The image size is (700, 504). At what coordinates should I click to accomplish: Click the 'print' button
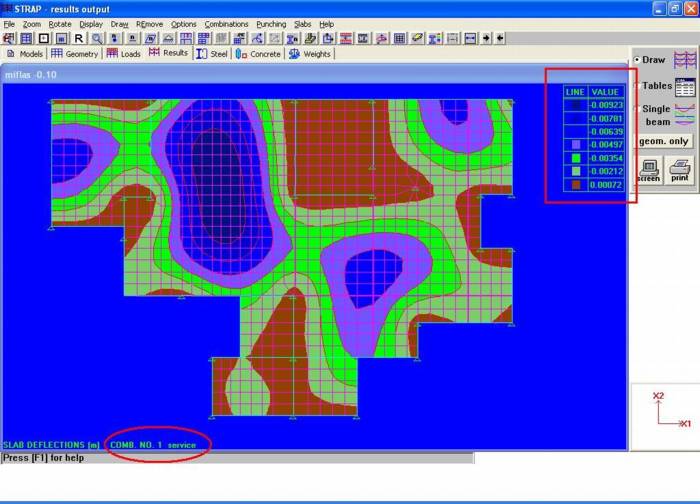(x=679, y=170)
